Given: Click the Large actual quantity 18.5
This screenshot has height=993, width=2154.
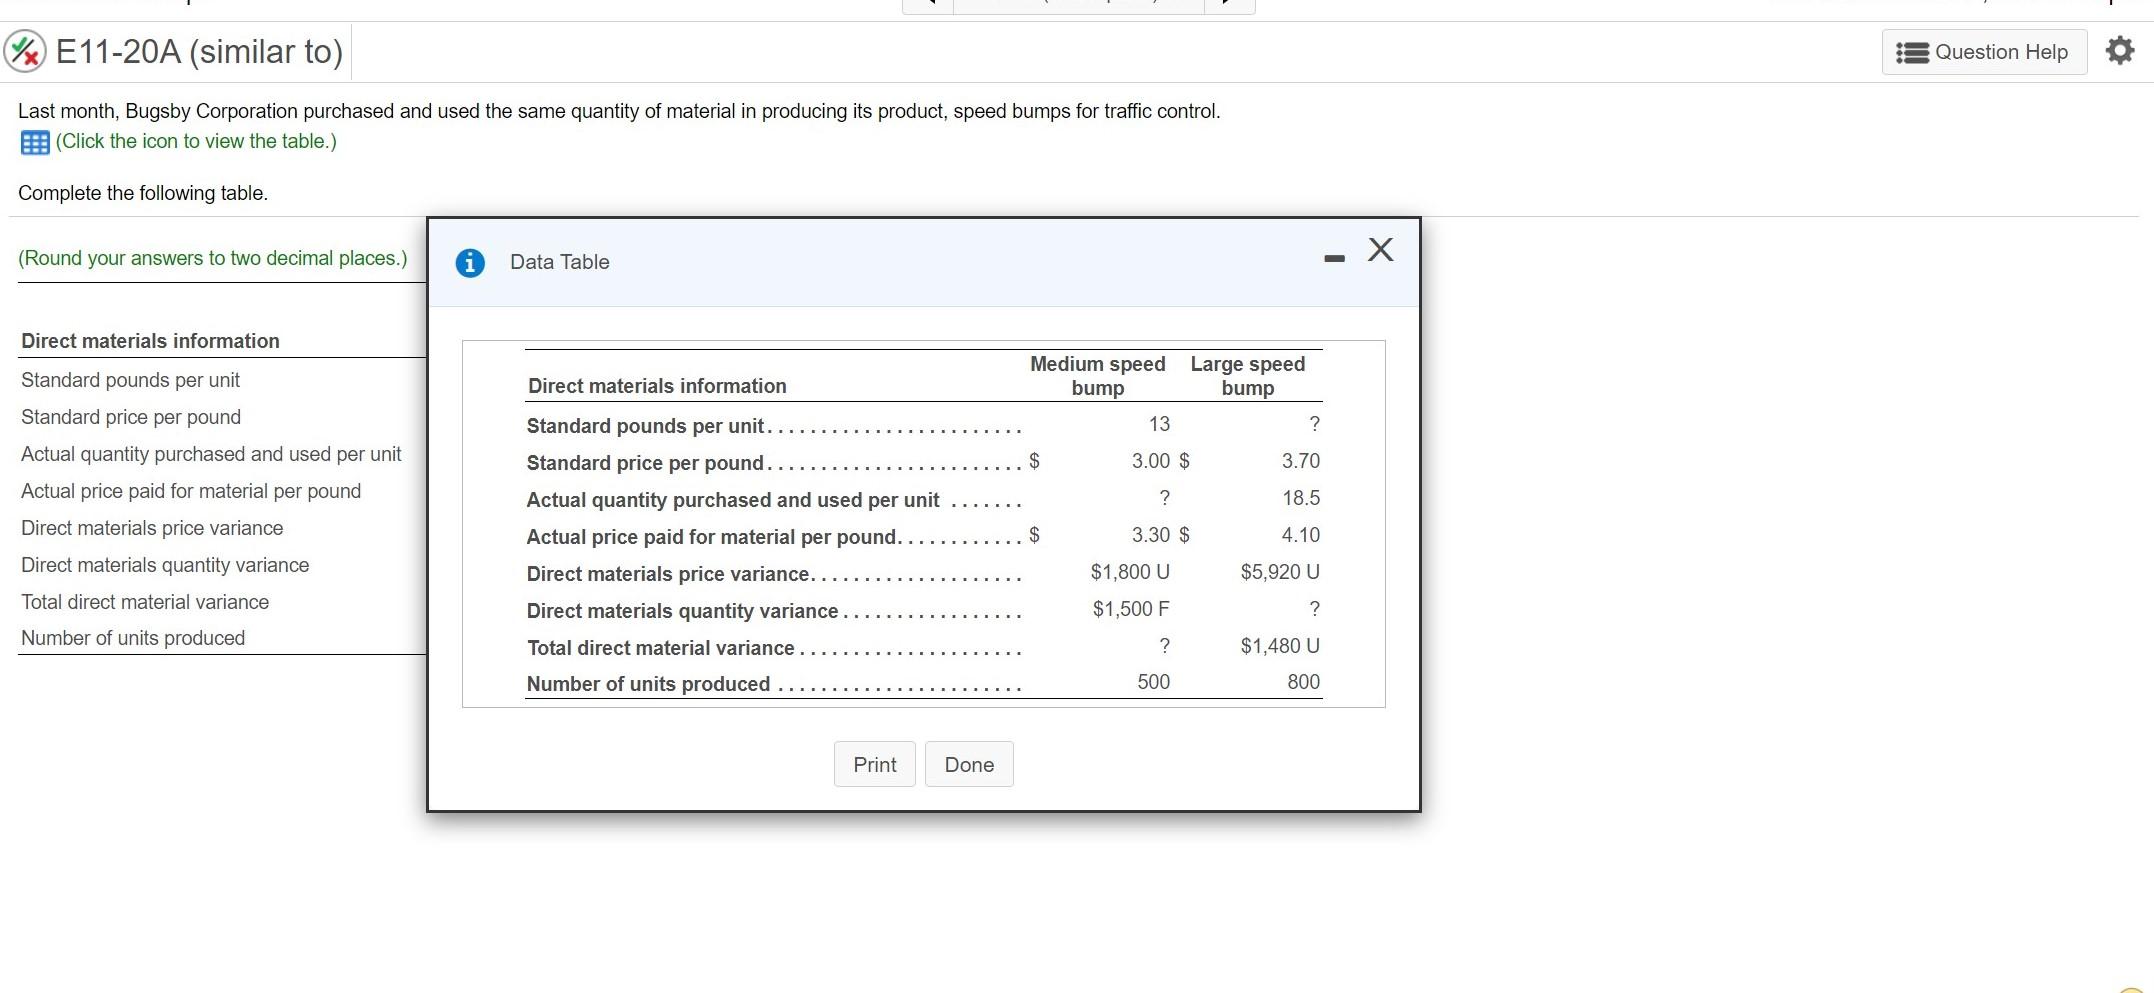Looking at the screenshot, I should point(1301,498).
